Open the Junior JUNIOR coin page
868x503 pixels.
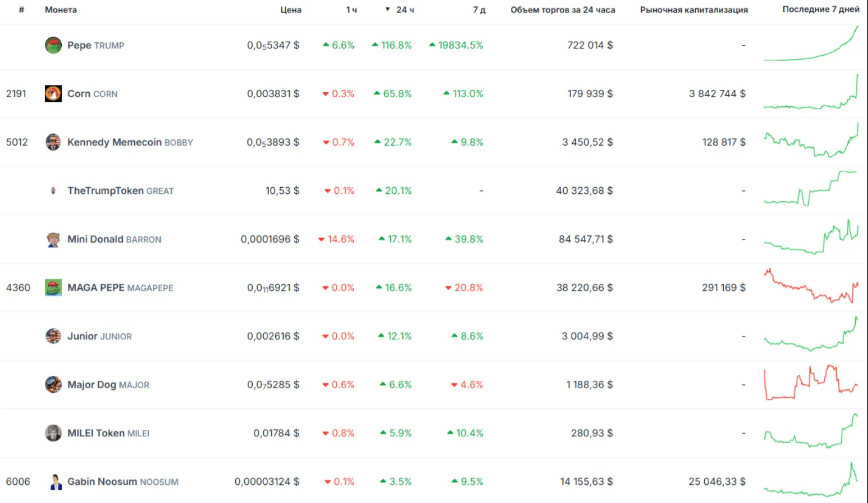[x=100, y=336]
